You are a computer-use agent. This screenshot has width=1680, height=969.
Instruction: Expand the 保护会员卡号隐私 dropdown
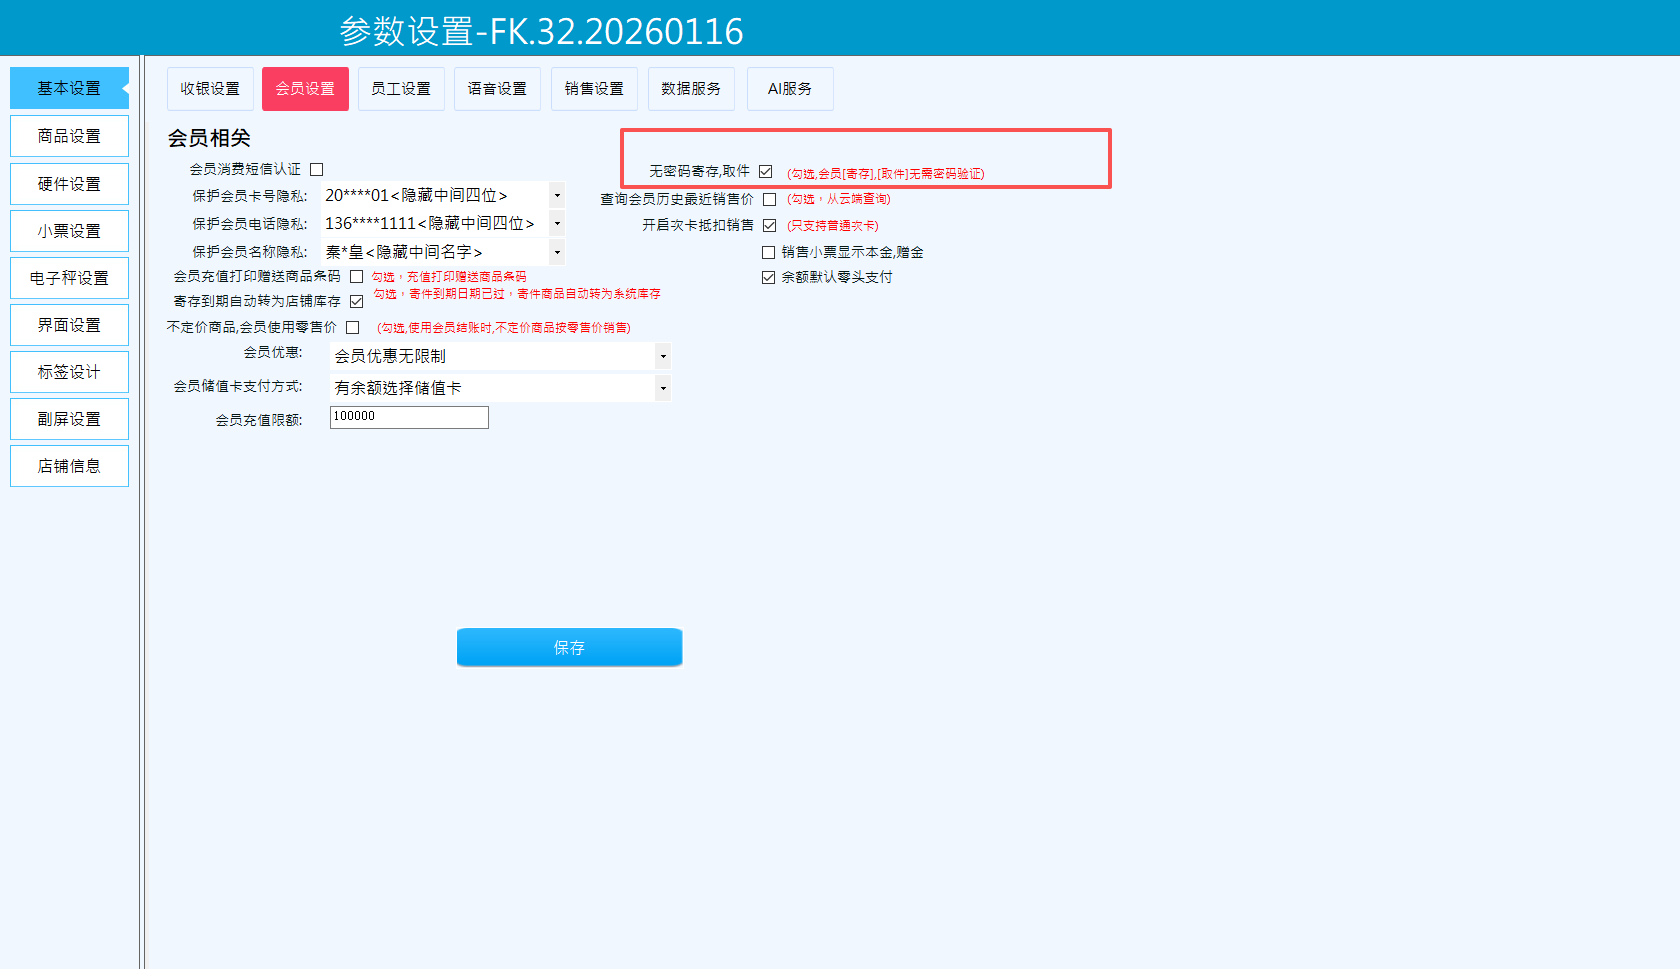click(x=557, y=196)
